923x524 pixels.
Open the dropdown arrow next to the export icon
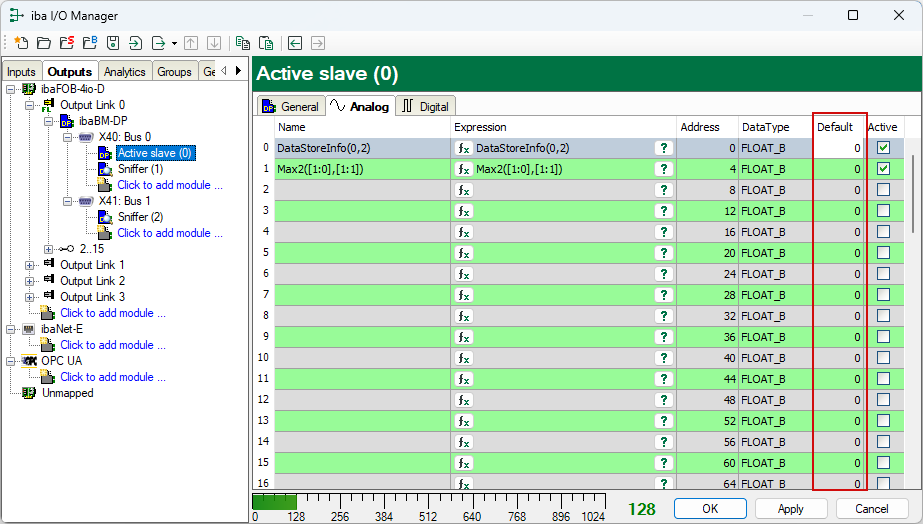click(174, 44)
